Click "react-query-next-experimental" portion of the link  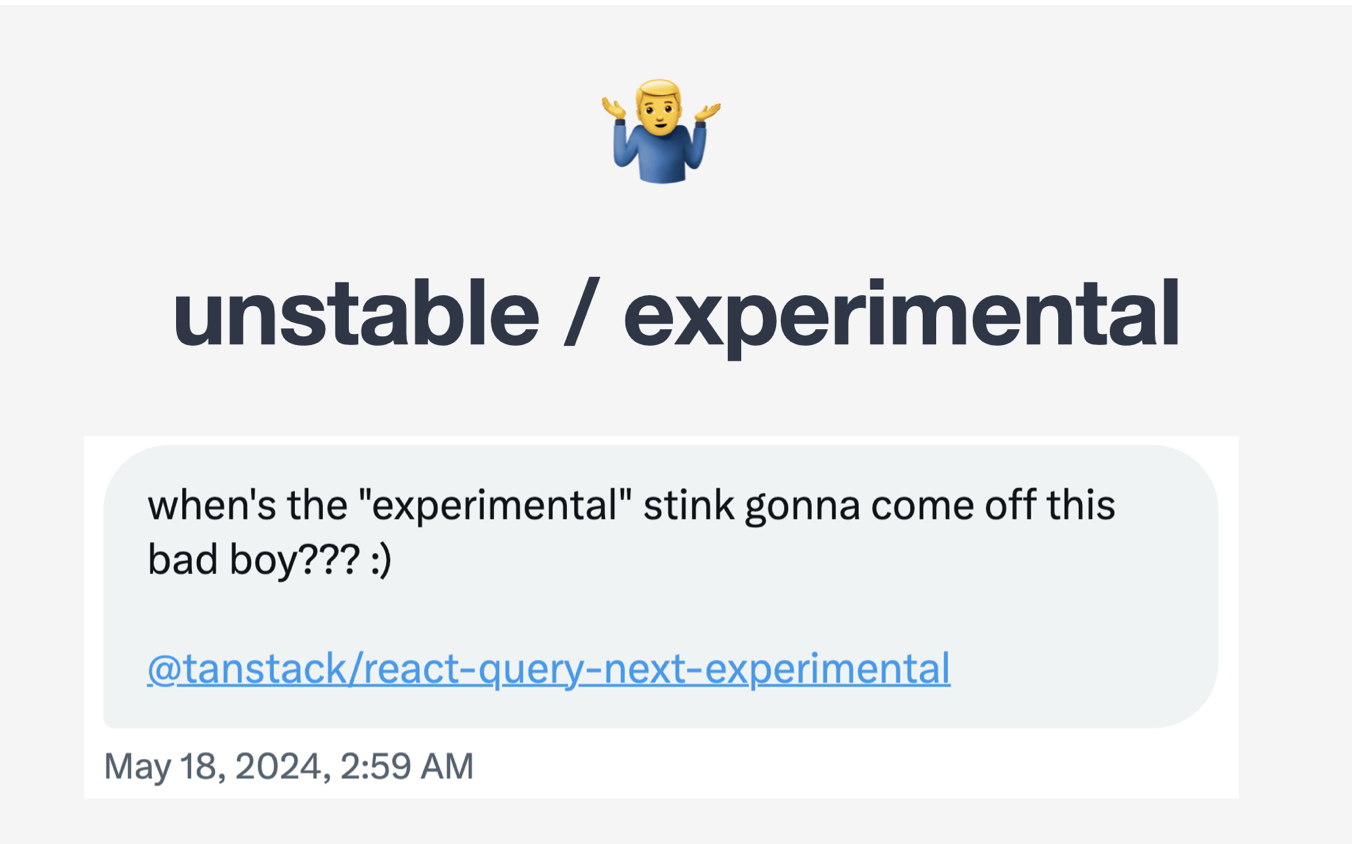coord(657,668)
